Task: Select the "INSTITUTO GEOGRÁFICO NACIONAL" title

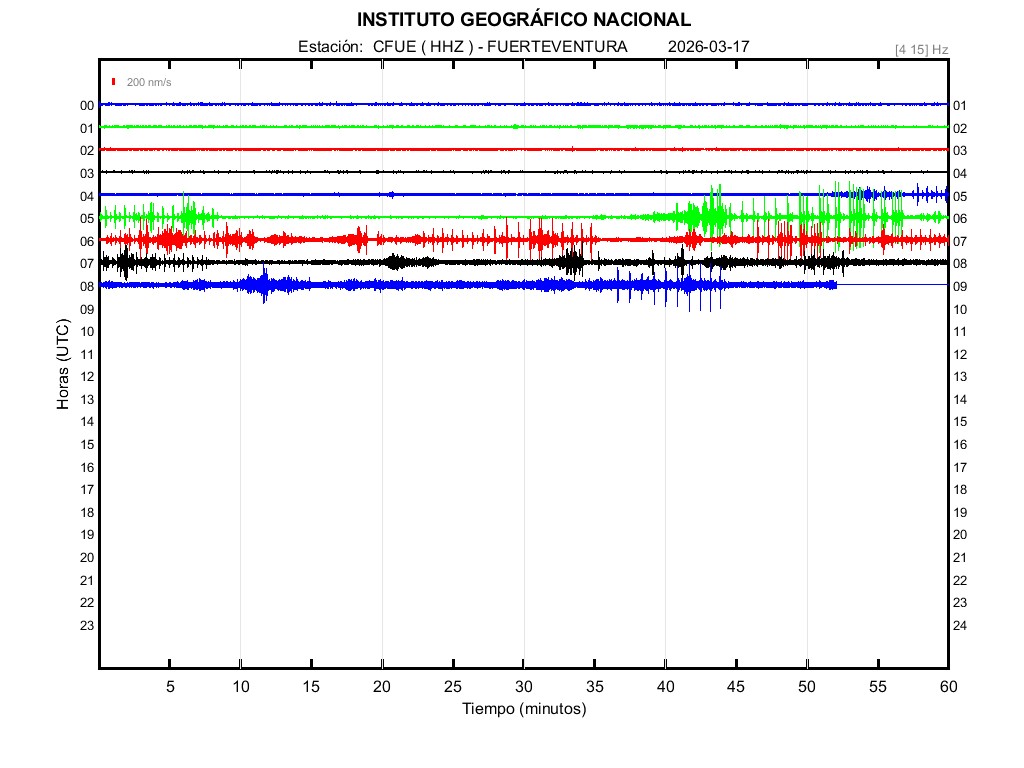Action: (523, 20)
